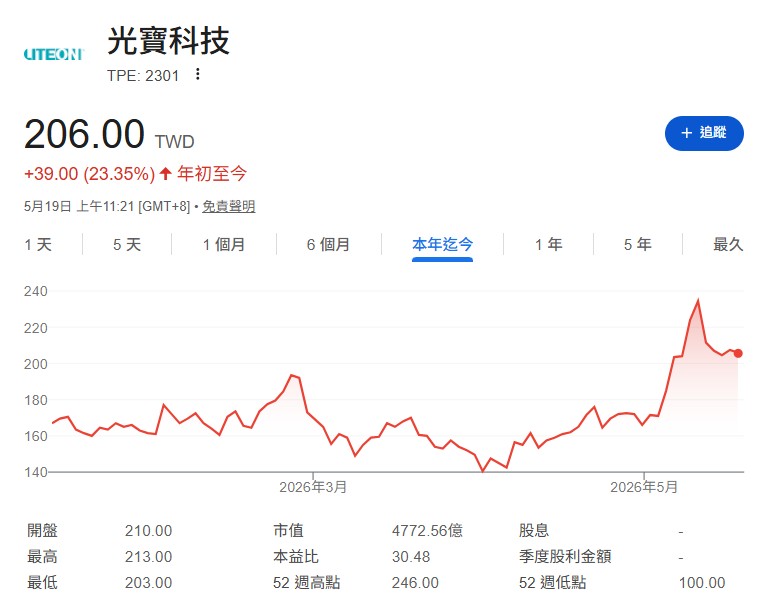Image resolution: width=766 pixels, height=609 pixels.
Task: Click the red current-price dot on chart
Action: 738,353
